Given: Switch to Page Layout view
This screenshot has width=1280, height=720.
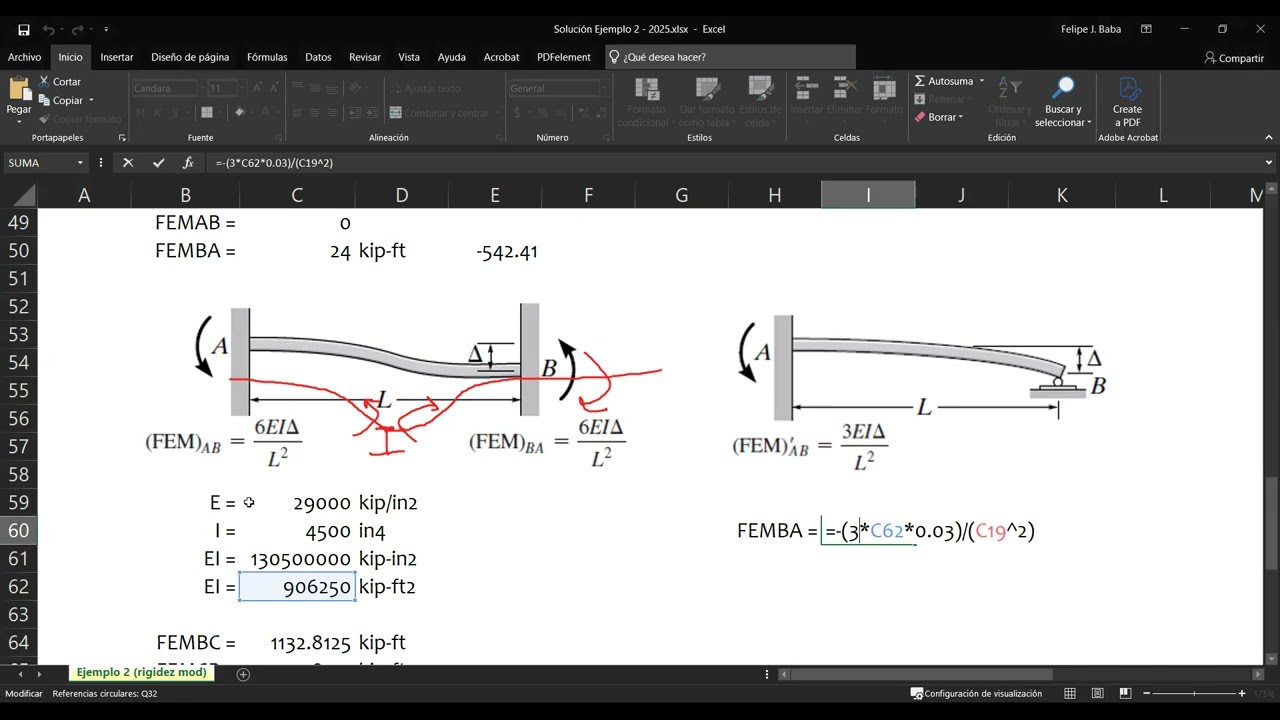Looking at the screenshot, I should [1096, 694].
